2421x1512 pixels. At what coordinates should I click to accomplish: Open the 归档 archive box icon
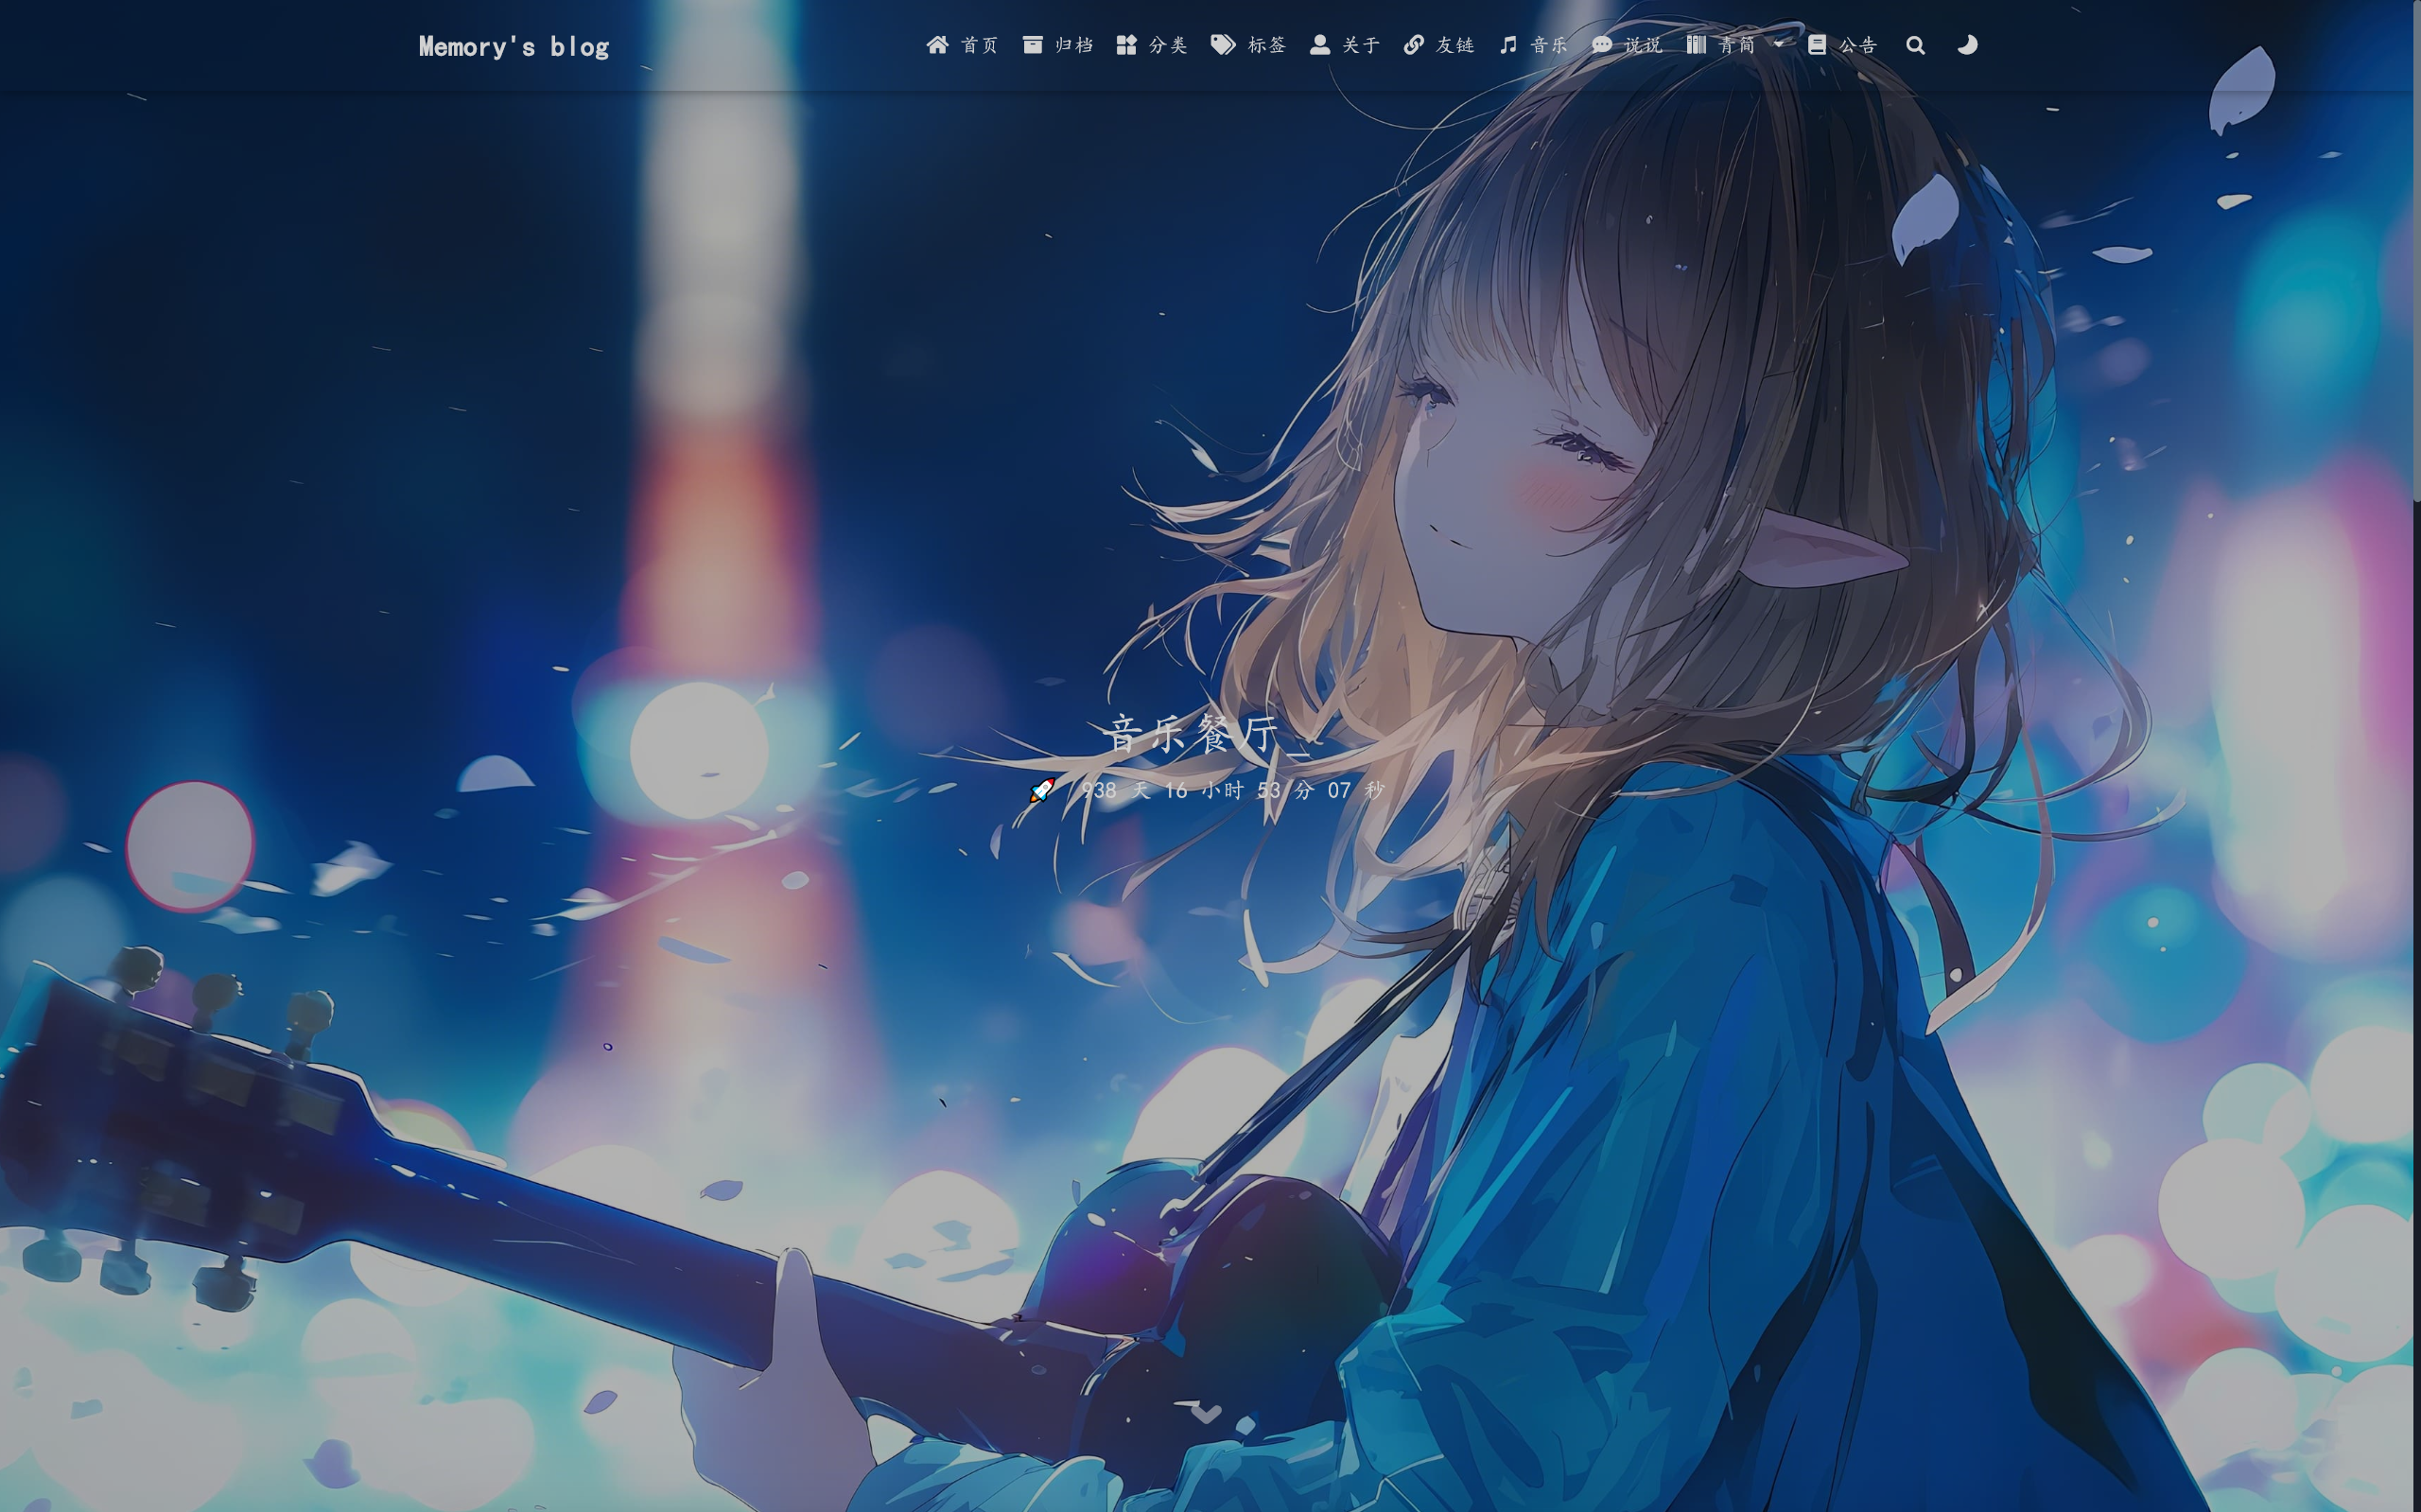tap(1033, 45)
